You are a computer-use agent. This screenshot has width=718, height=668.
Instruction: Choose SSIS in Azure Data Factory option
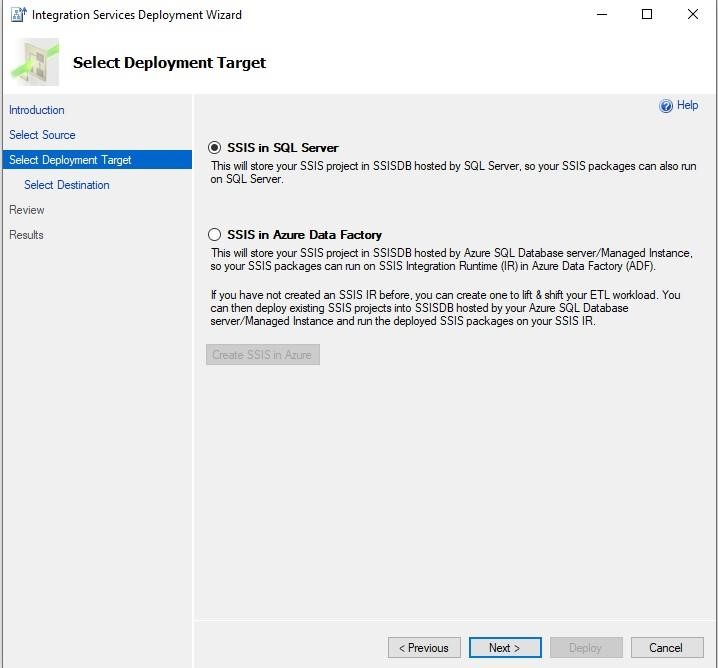(214, 235)
